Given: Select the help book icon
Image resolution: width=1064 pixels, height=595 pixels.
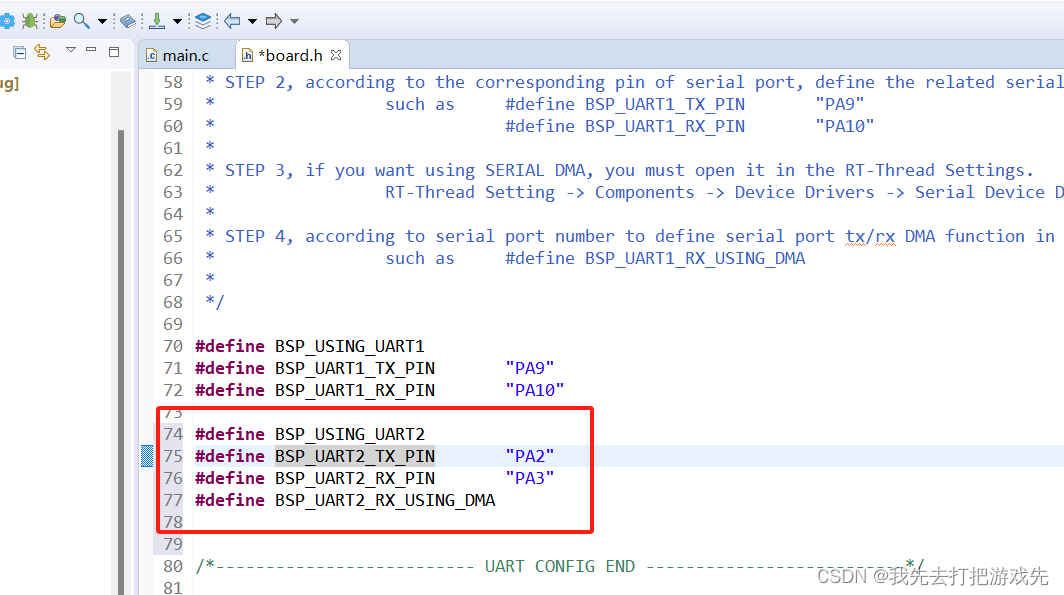Looking at the screenshot, I should point(126,20).
